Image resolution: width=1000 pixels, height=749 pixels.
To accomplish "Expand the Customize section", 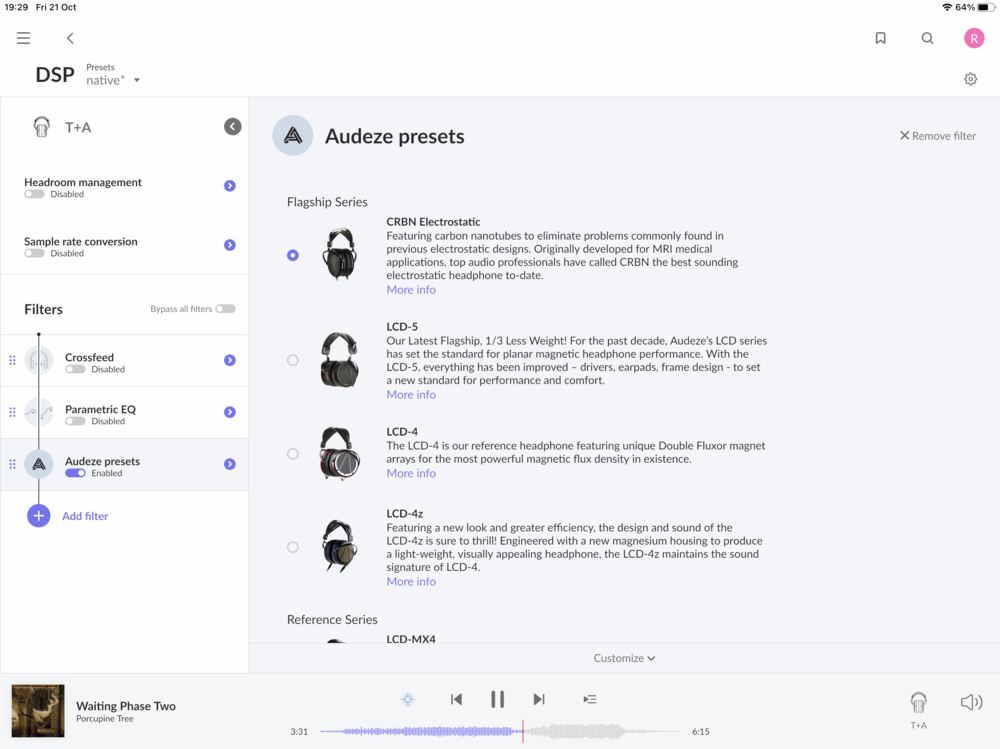I will point(624,658).
